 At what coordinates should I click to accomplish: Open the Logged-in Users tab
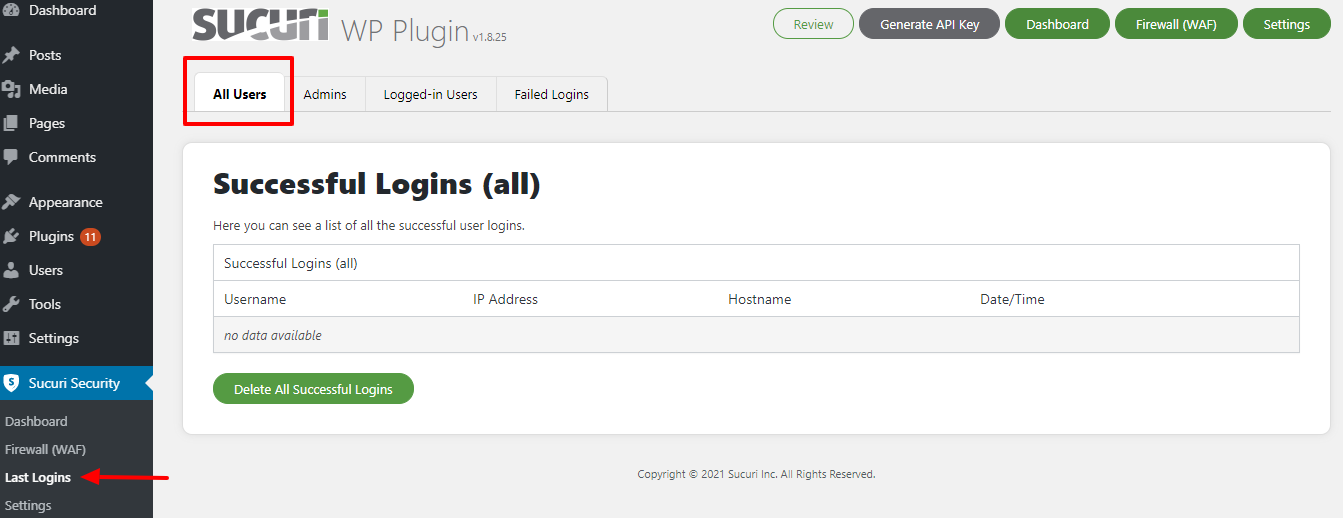point(430,94)
